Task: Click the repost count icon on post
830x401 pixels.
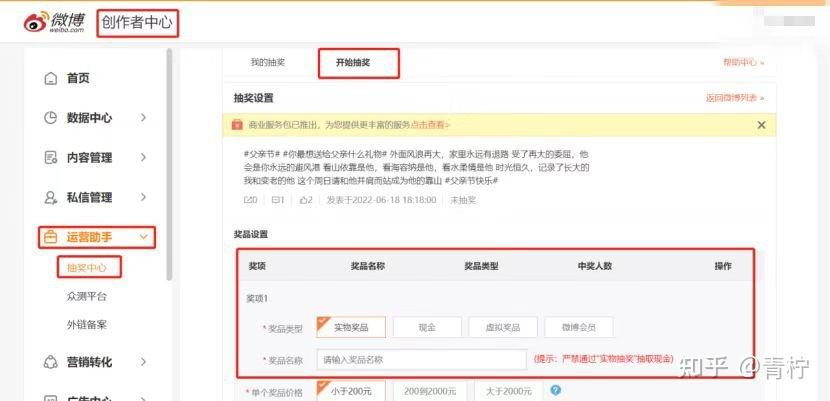Action: tap(250, 200)
